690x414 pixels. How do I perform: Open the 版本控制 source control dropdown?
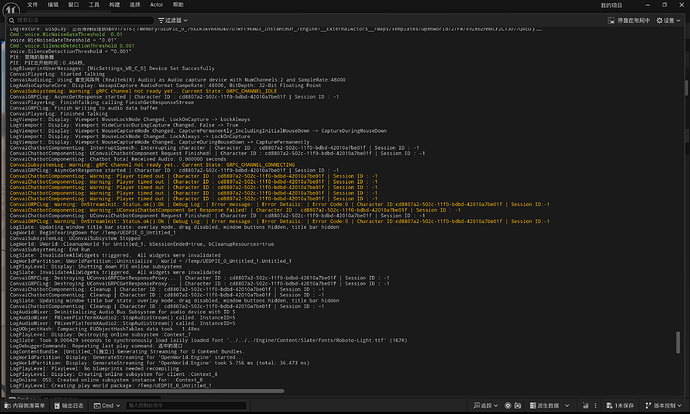(663, 406)
